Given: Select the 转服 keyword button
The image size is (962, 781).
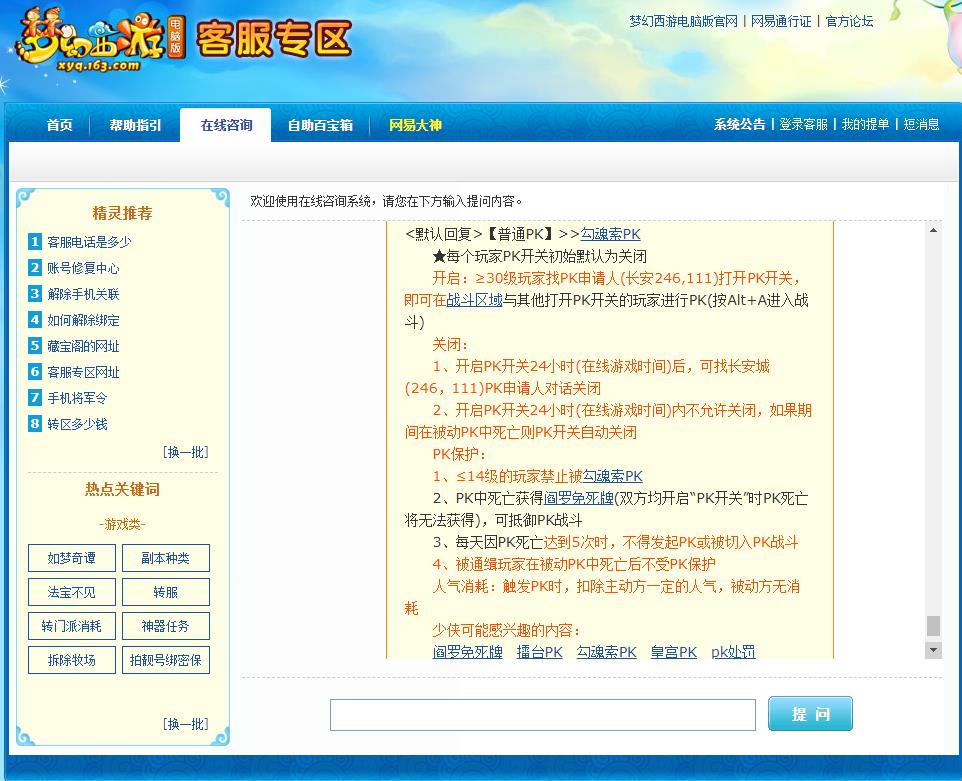Looking at the screenshot, I should [x=165, y=591].
